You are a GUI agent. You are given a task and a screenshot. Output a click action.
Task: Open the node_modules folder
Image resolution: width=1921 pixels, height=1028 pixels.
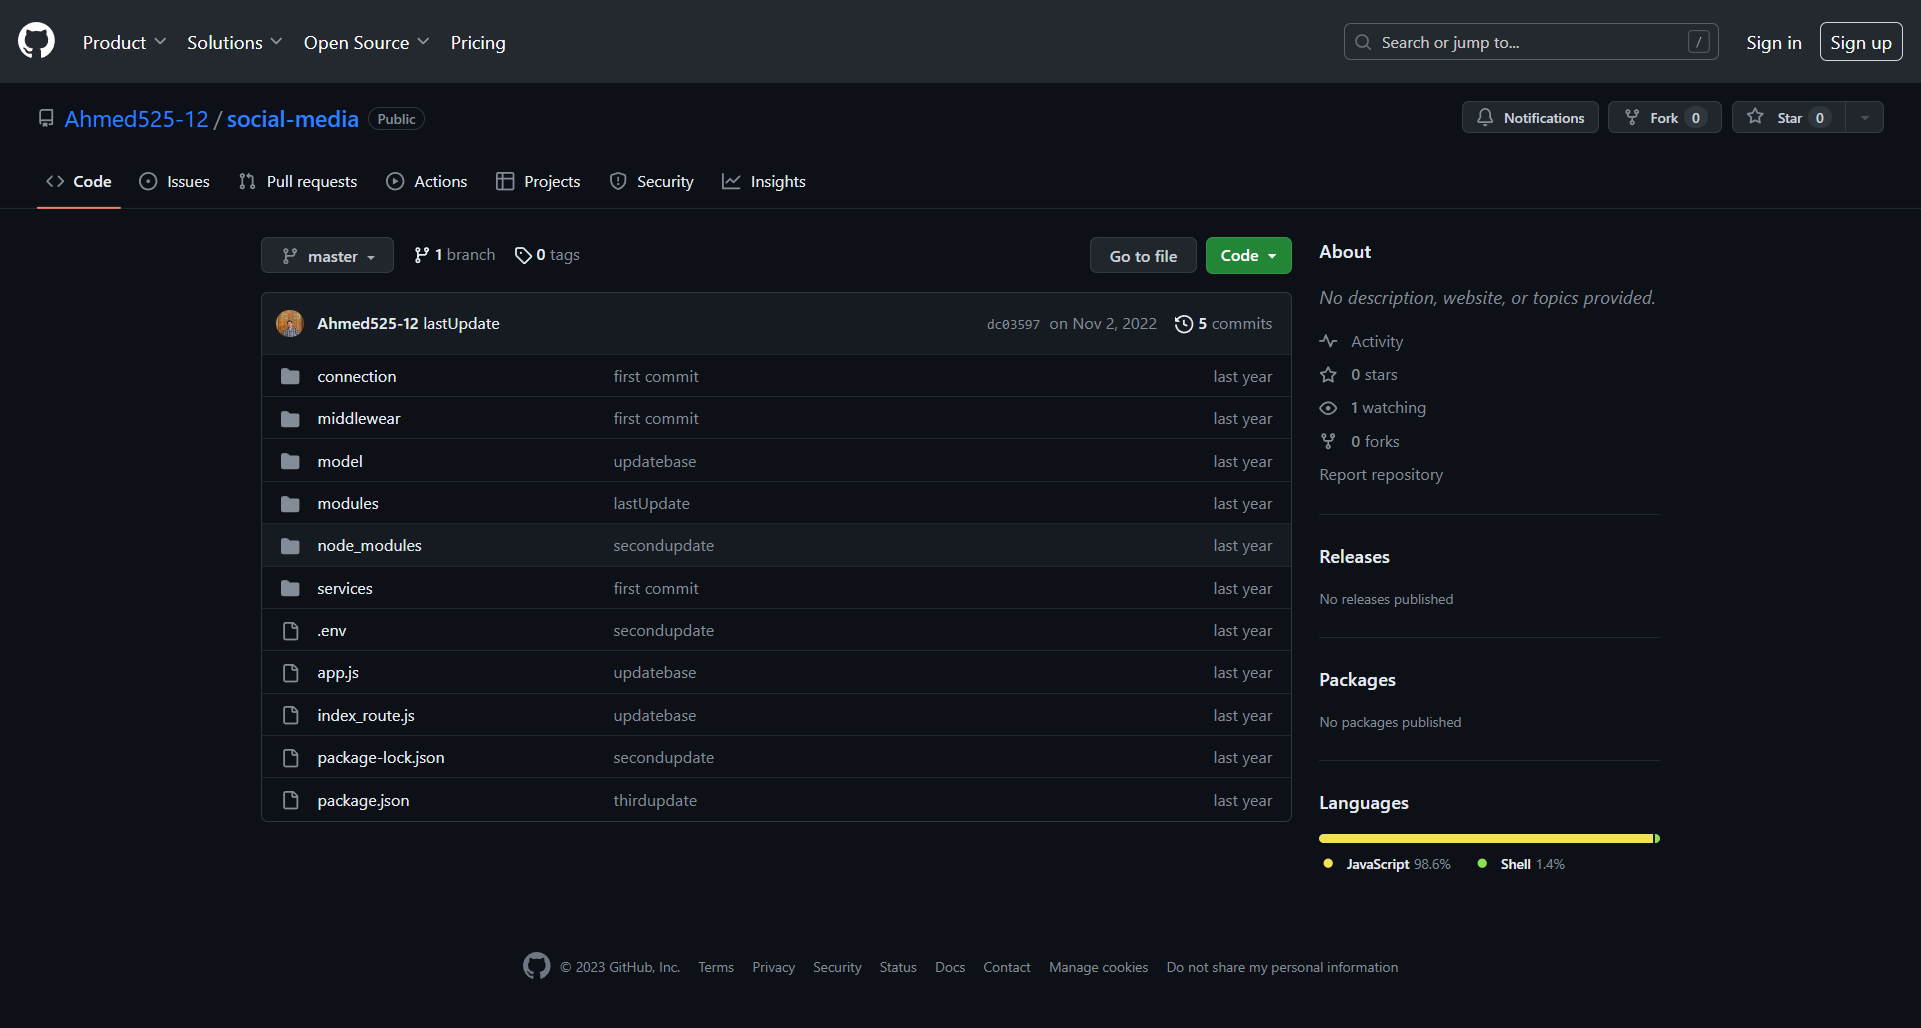pos(369,545)
